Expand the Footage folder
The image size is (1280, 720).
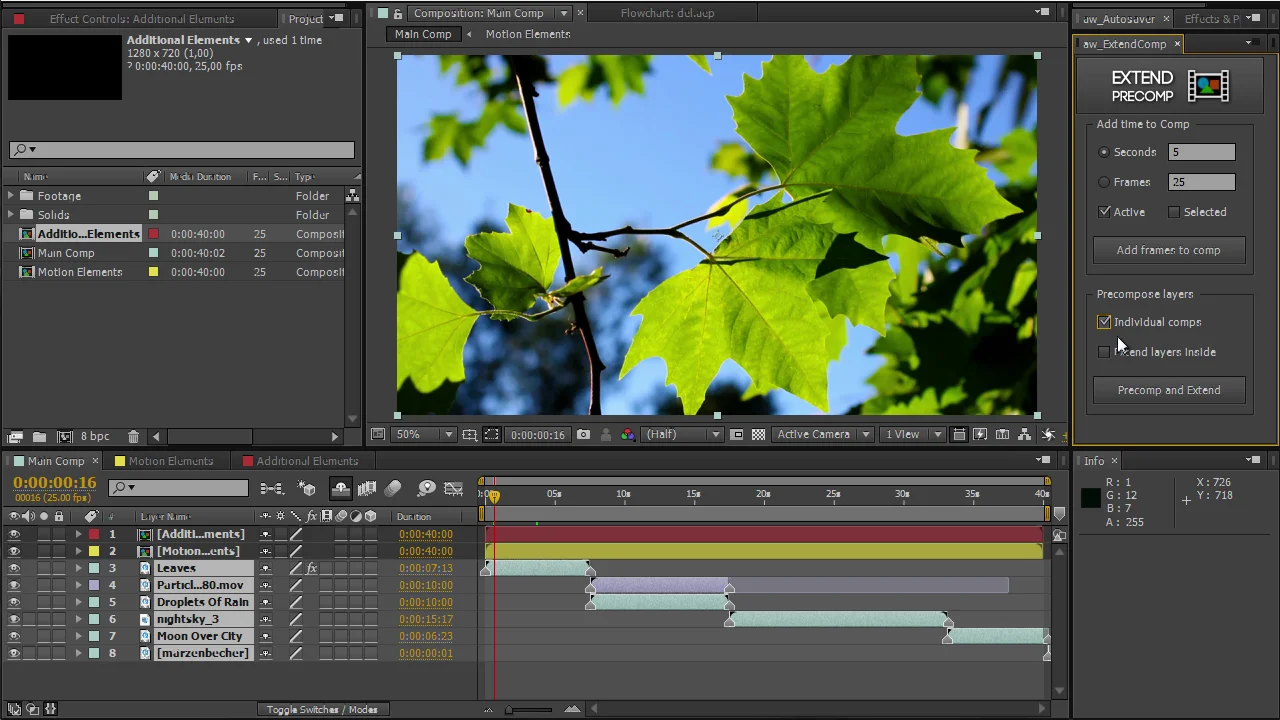(x=11, y=196)
